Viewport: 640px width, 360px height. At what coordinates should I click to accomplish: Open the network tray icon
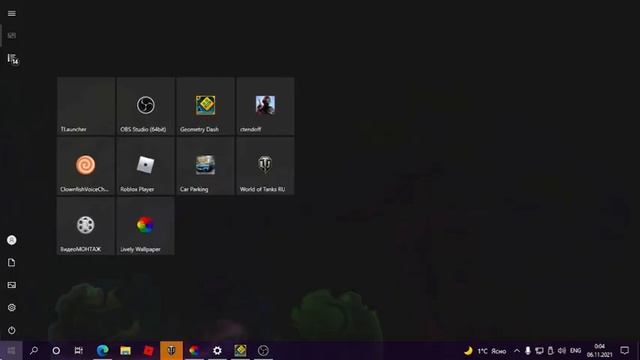tap(539, 351)
